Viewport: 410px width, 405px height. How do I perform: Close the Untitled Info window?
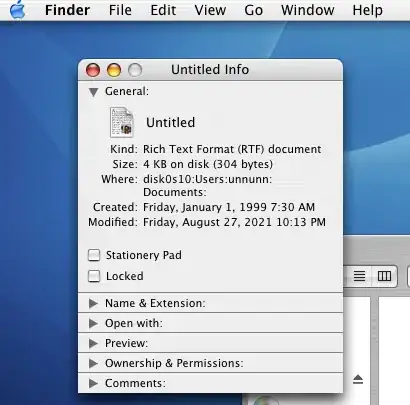(93, 70)
